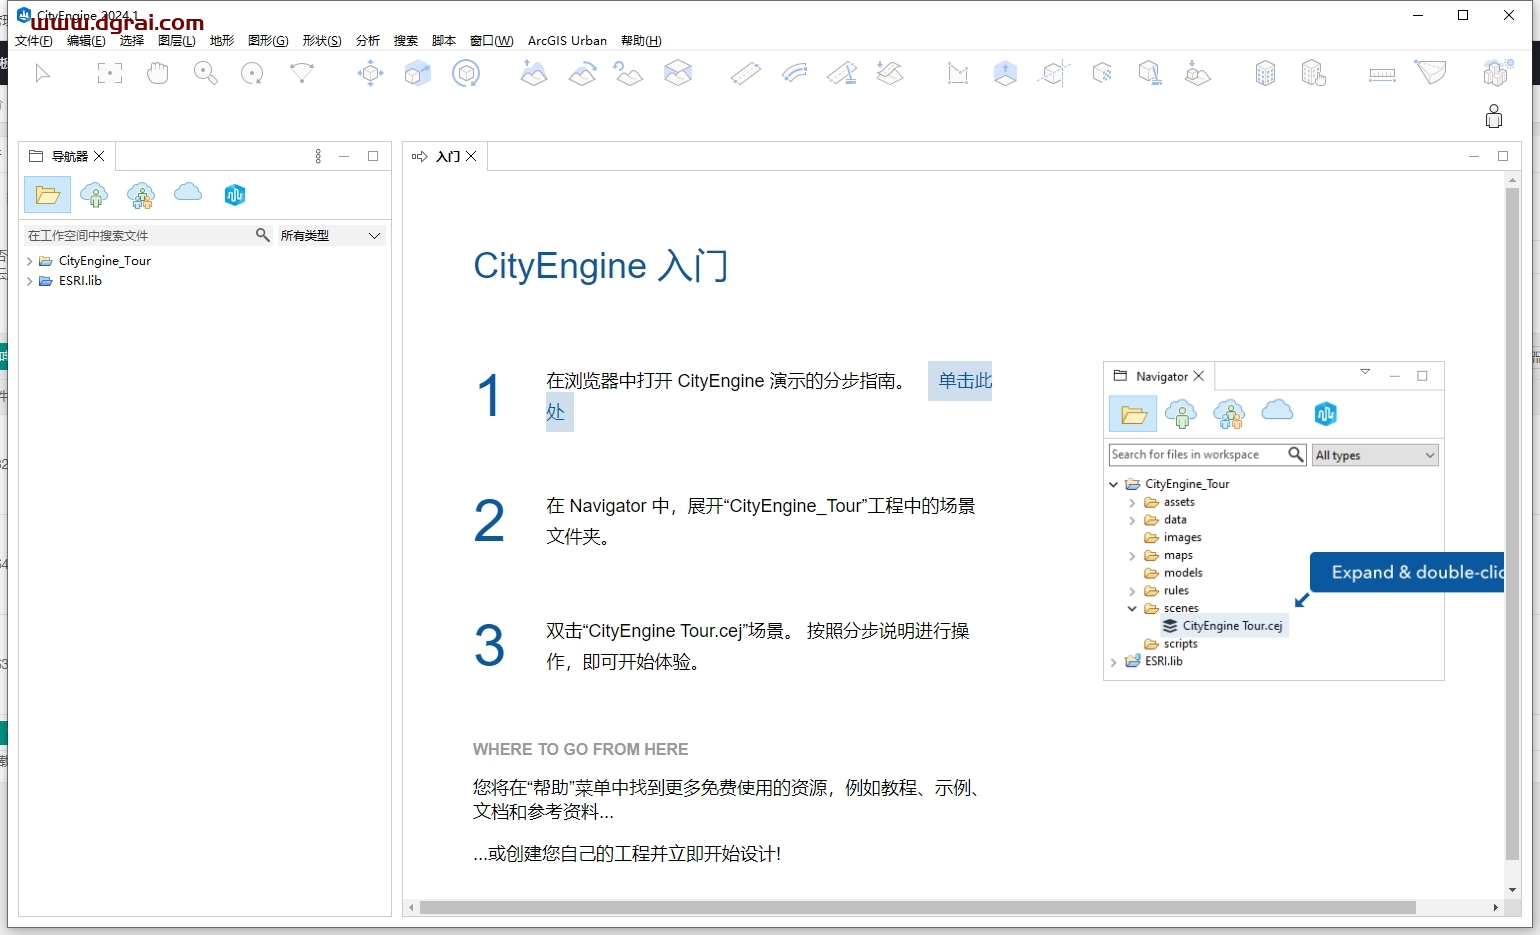Screen dimensions: 1540x935
Task: Minimize the 导航器 panel
Action: tap(344, 156)
